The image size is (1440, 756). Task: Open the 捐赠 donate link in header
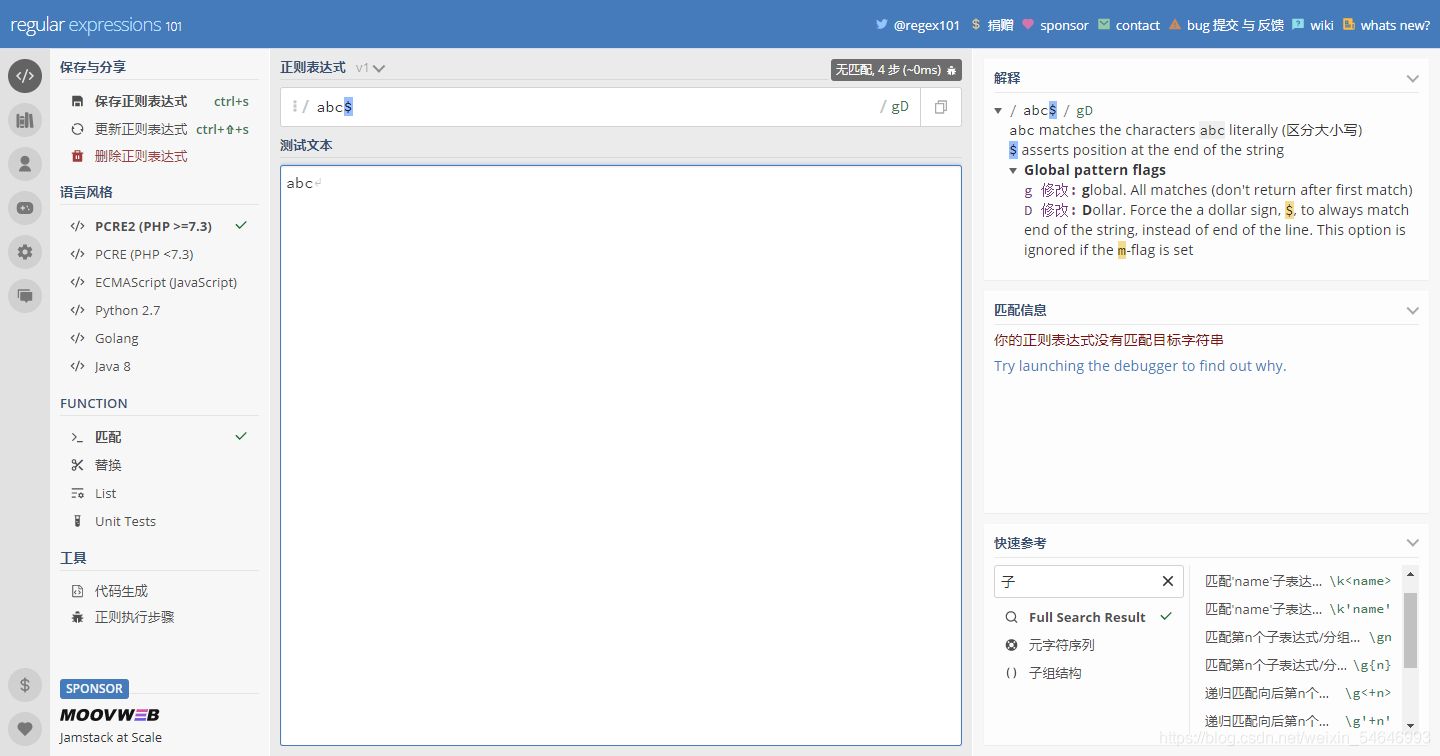pyautogui.click(x=992, y=25)
